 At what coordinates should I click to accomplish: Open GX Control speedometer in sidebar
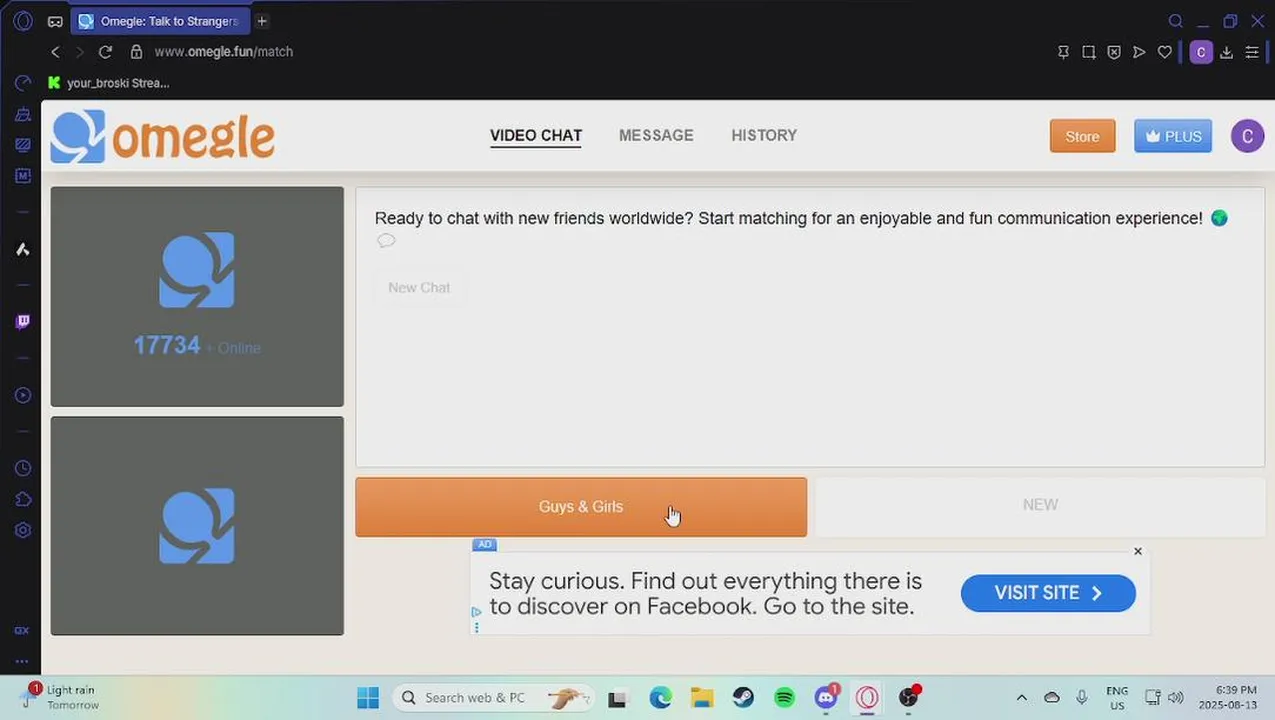(23, 83)
